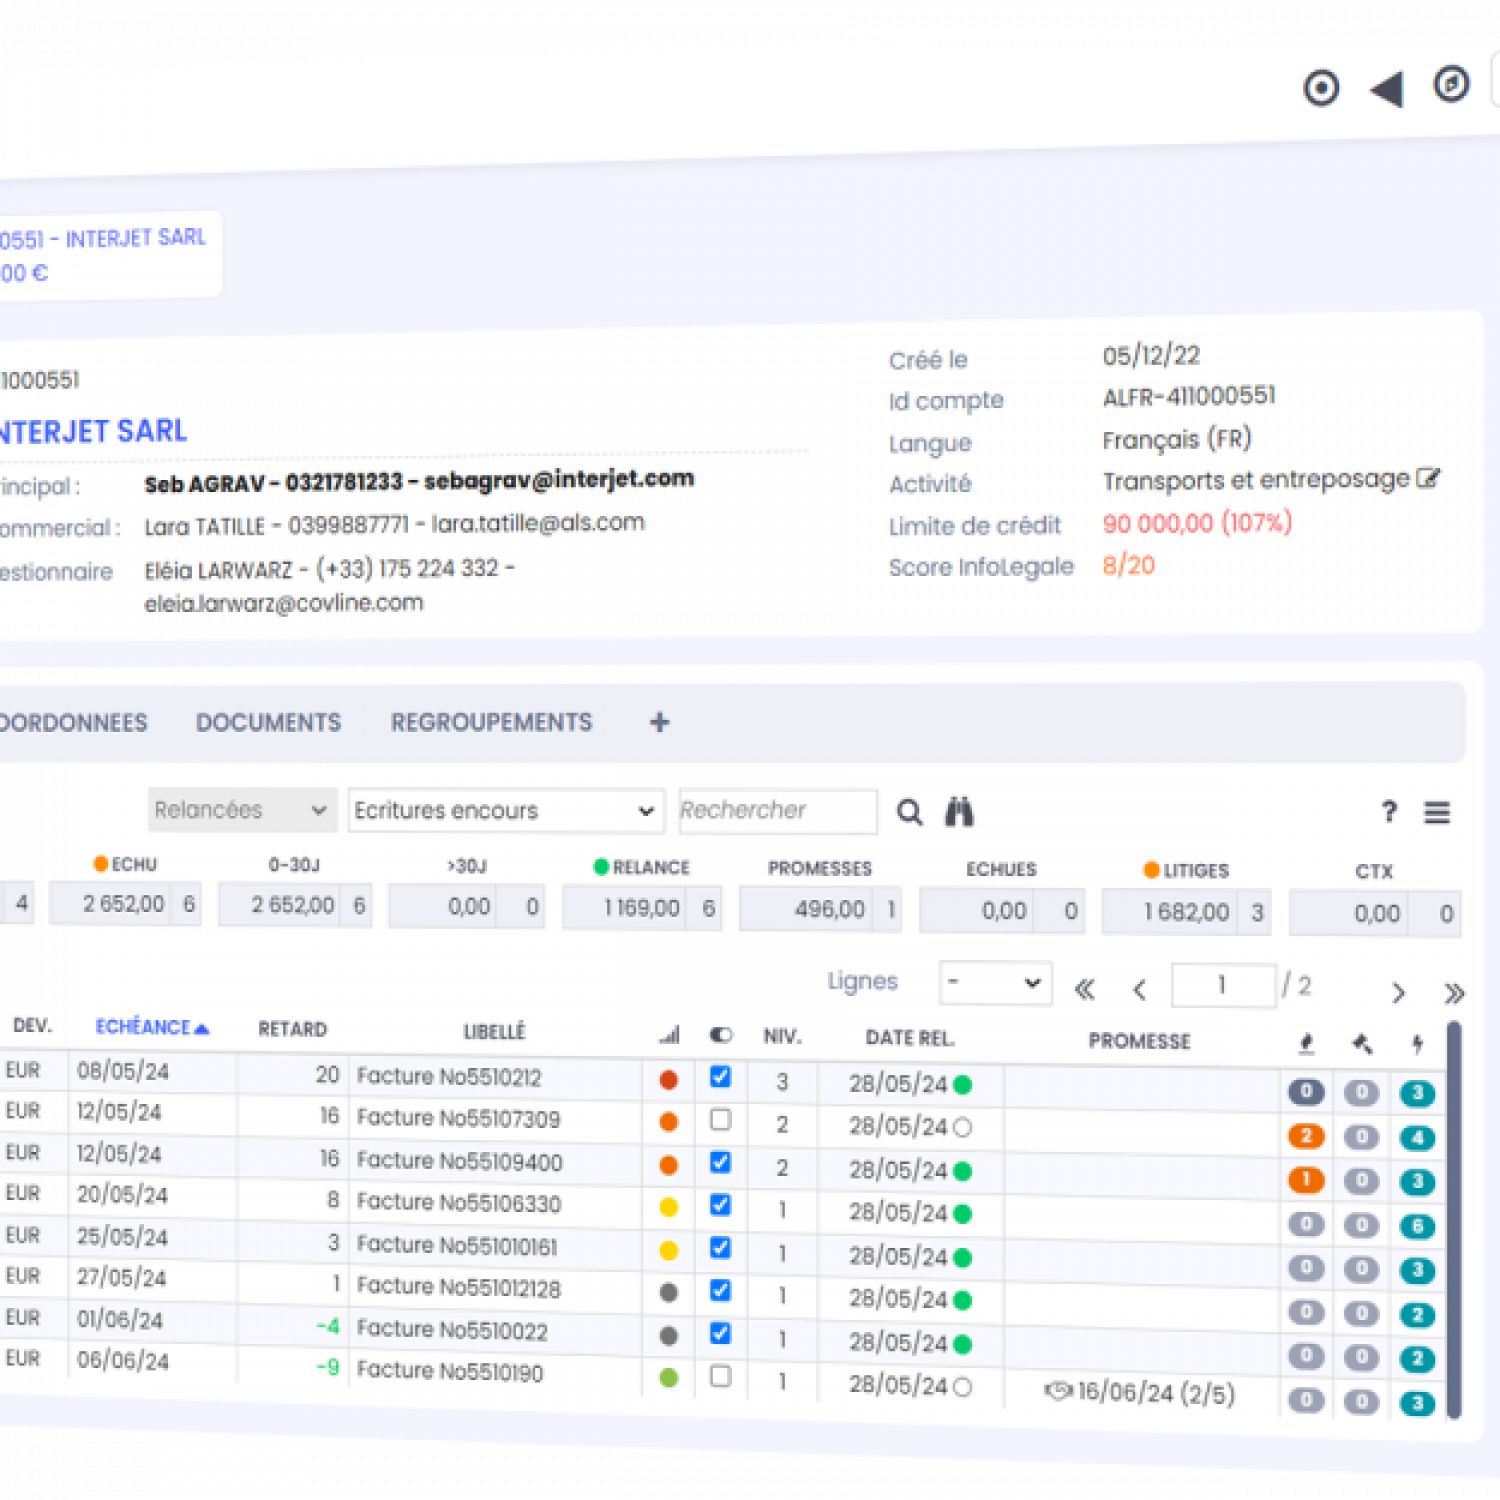The image size is (1500, 1500).
Task: Open the teal badge 6 on Facture No55106330
Action: [x=1417, y=1226]
